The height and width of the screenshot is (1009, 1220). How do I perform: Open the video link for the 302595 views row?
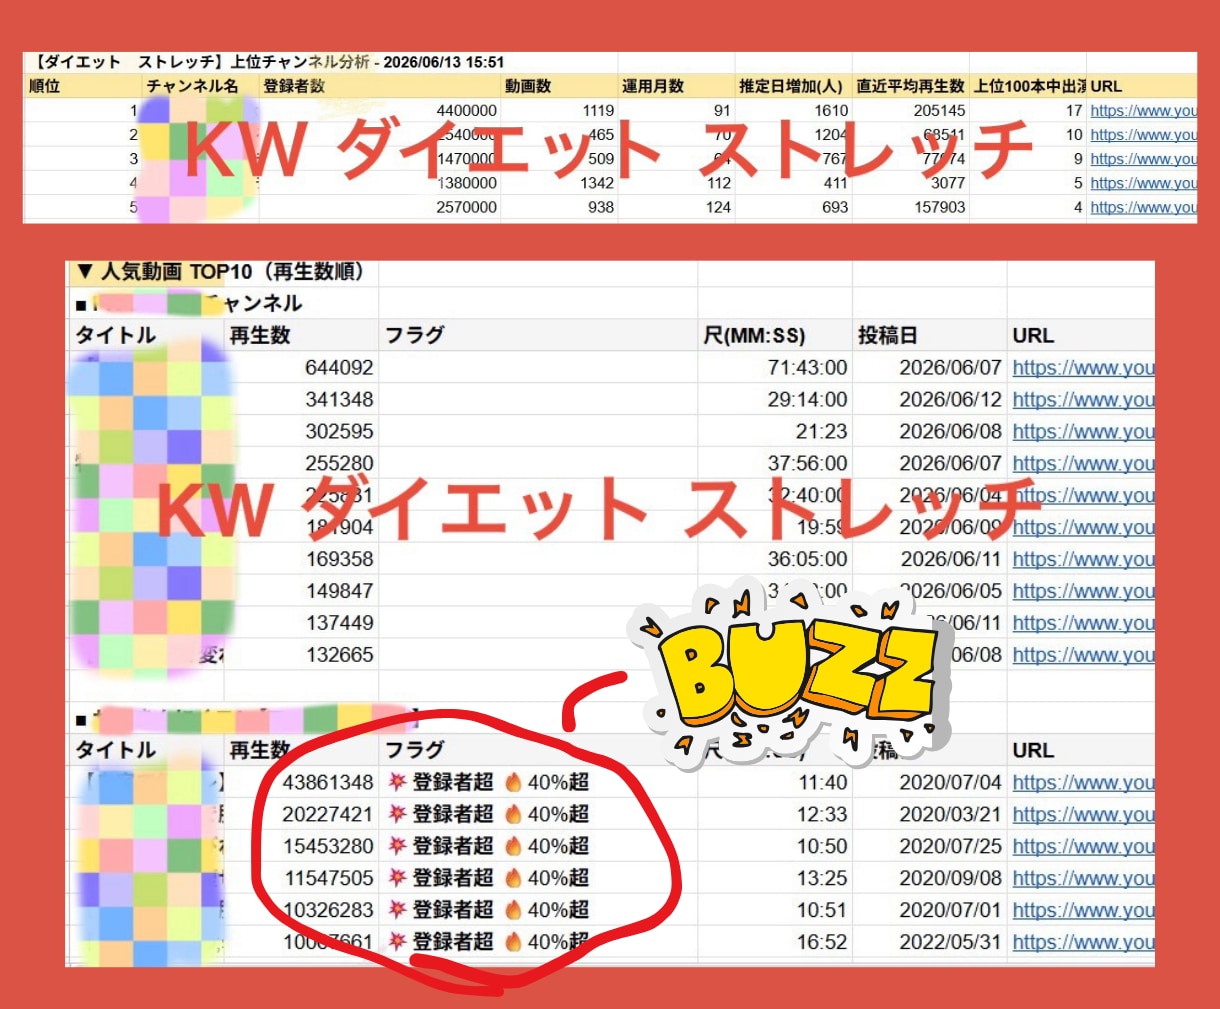click(x=1083, y=432)
